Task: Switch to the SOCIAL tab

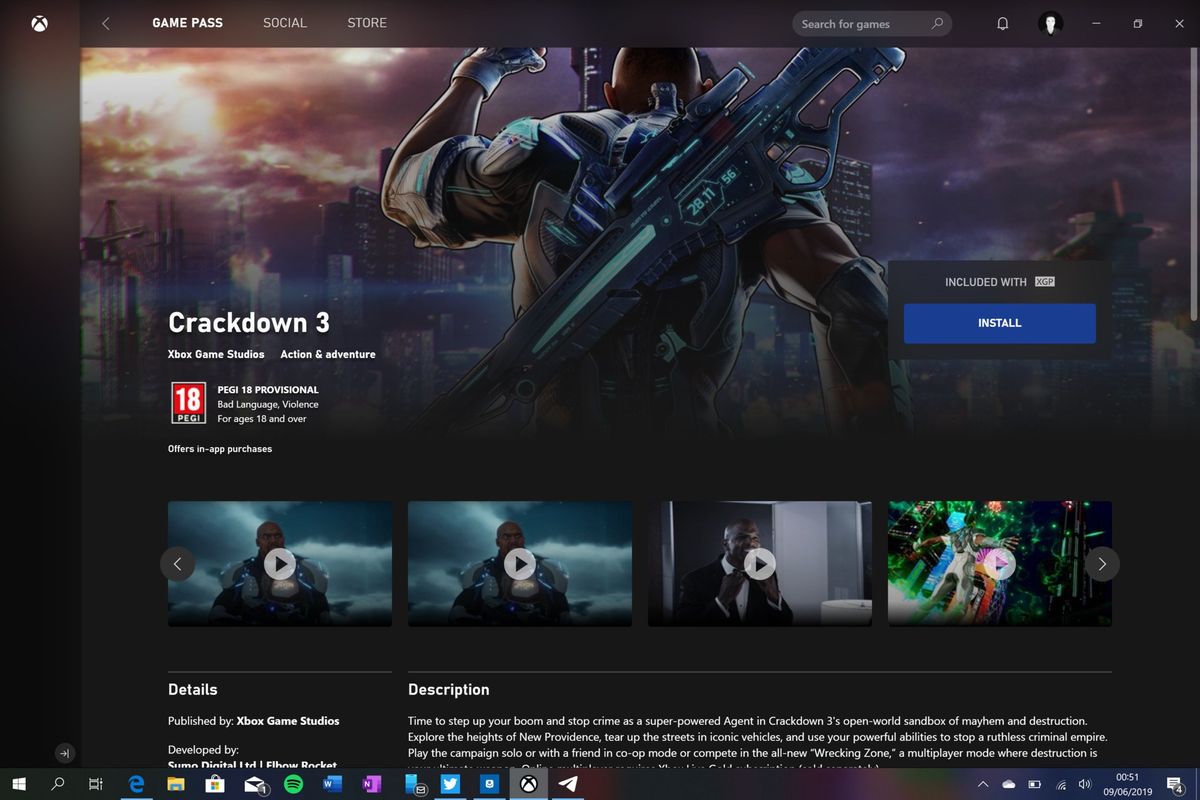Action: pyautogui.click(x=285, y=23)
